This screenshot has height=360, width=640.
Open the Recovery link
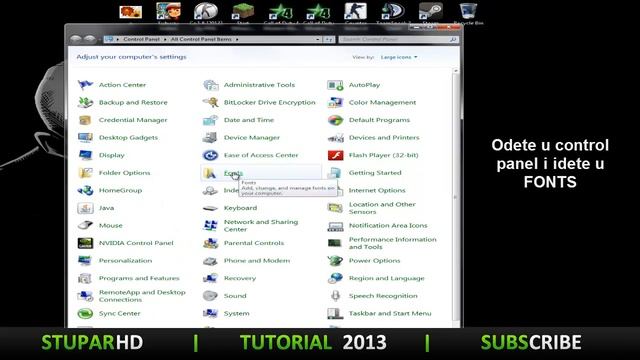click(240, 278)
